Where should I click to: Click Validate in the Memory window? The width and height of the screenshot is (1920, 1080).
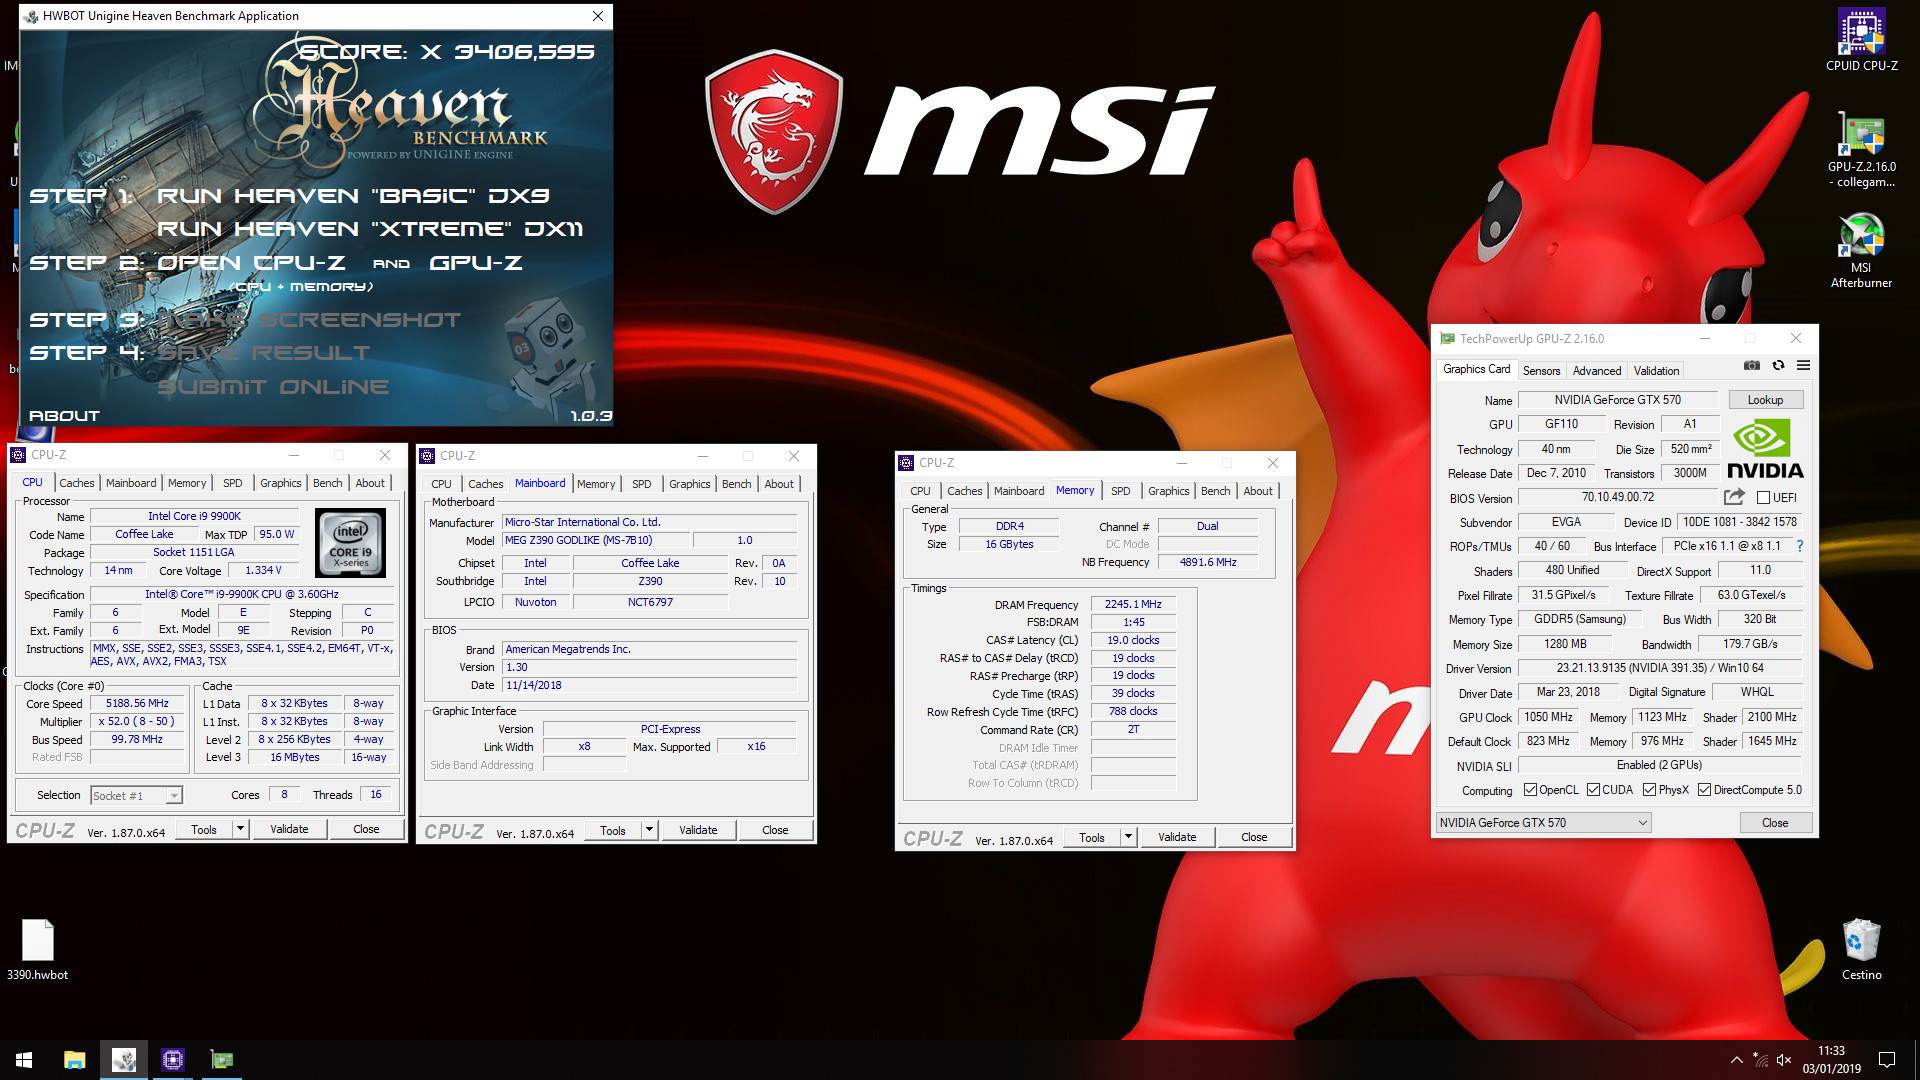click(x=1177, y=837)
